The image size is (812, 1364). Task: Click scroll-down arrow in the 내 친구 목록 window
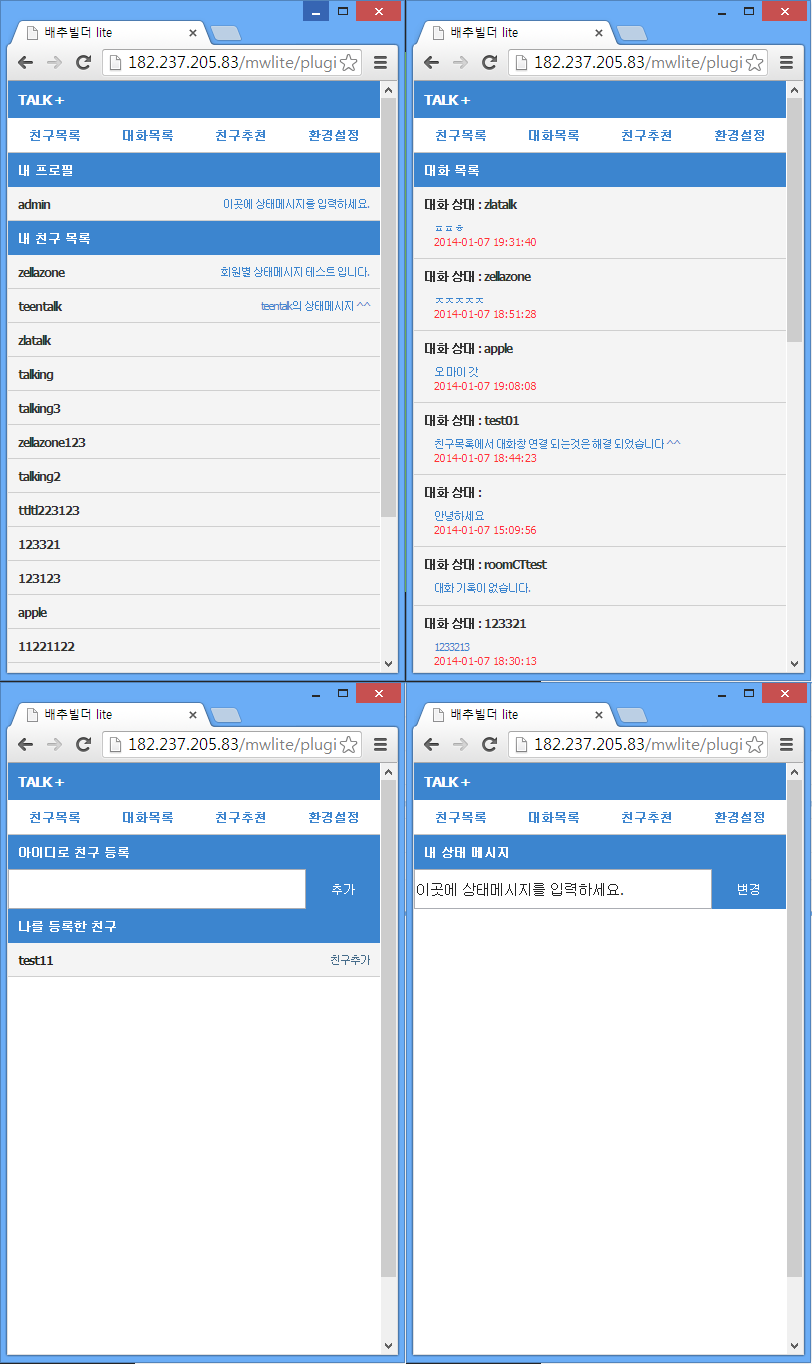tap(389, 664)
